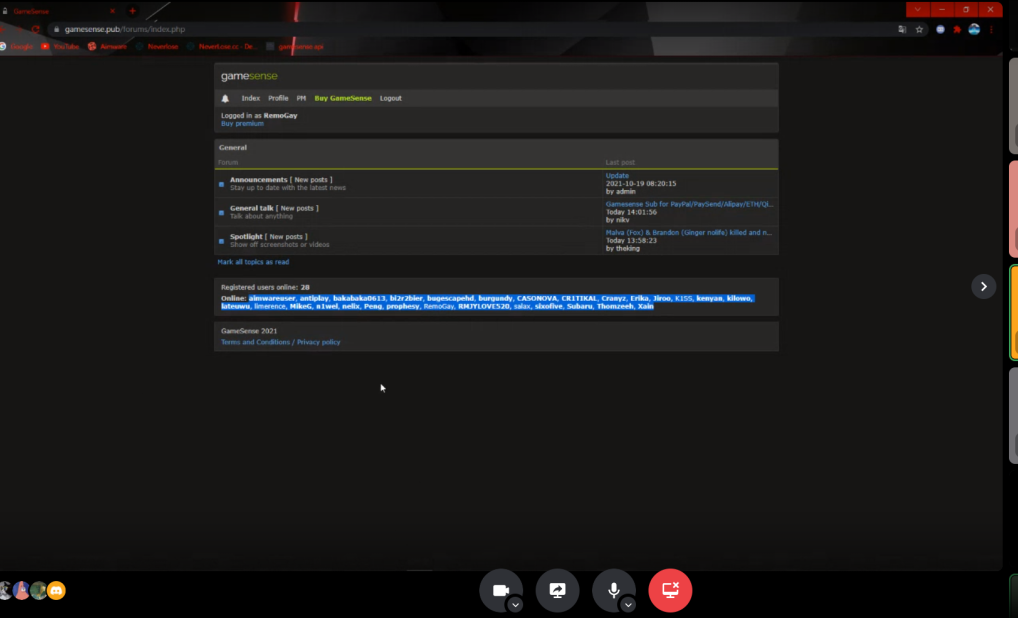The height and width of the screenshot is (618, 1018).
Task: Open the tab search dropdown chevron
Action: (917, 10)
